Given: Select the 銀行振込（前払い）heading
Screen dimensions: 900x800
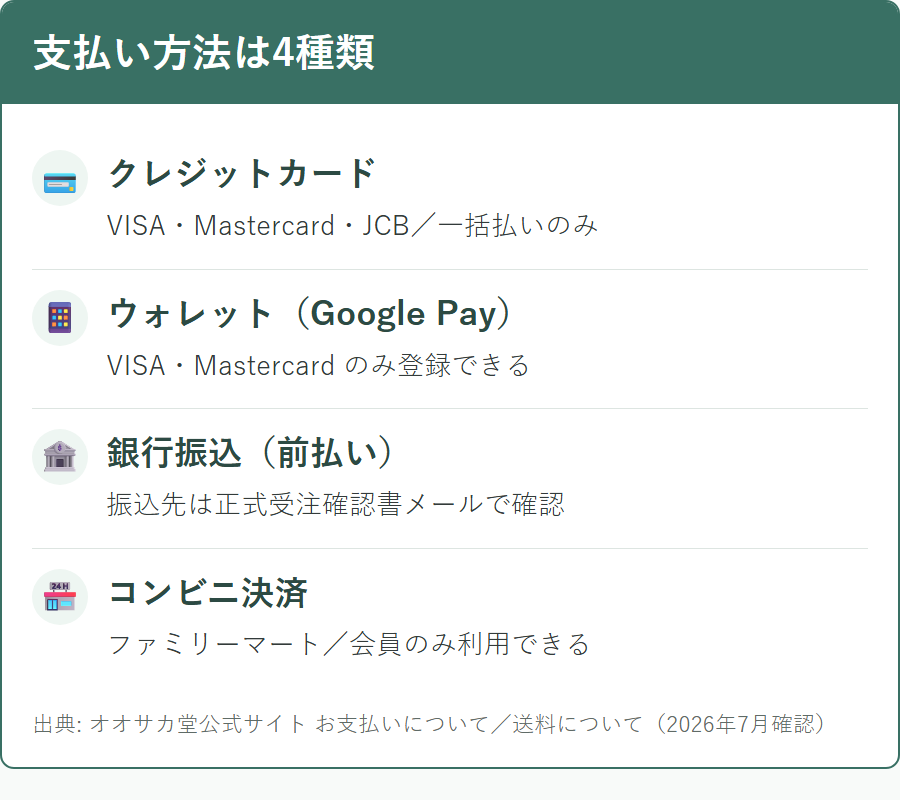Looking at the screenshot, I should point(251,453).
